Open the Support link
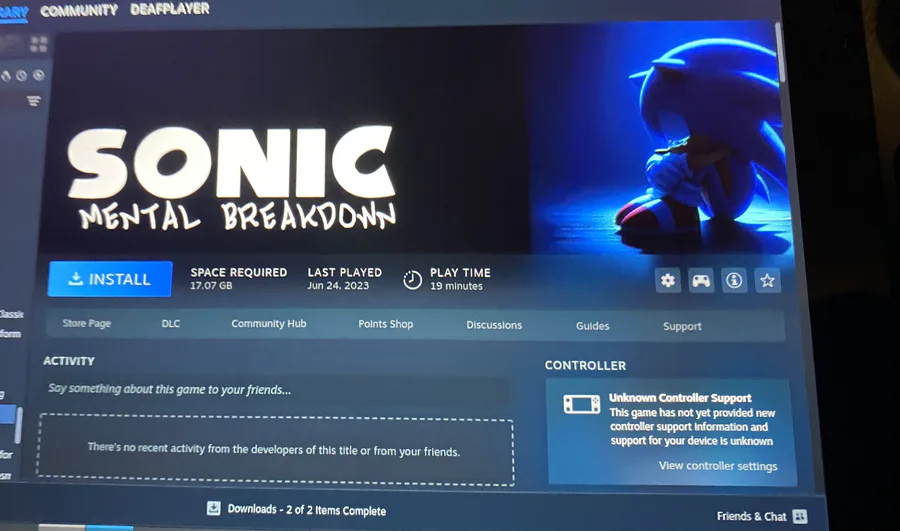The width and height of the screenshot is (900, 531). (x=682, y=327)
